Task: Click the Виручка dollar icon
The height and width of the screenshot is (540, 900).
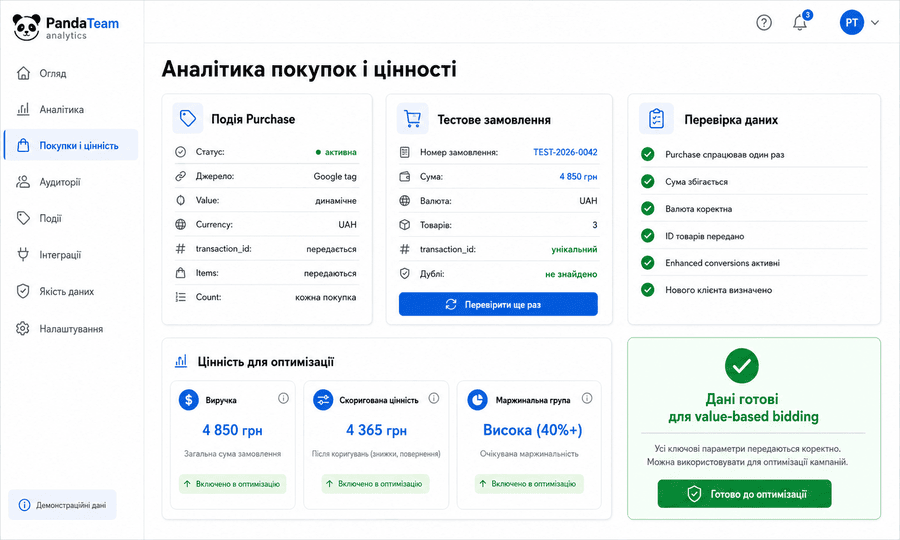Action: (x=188, y=399)
